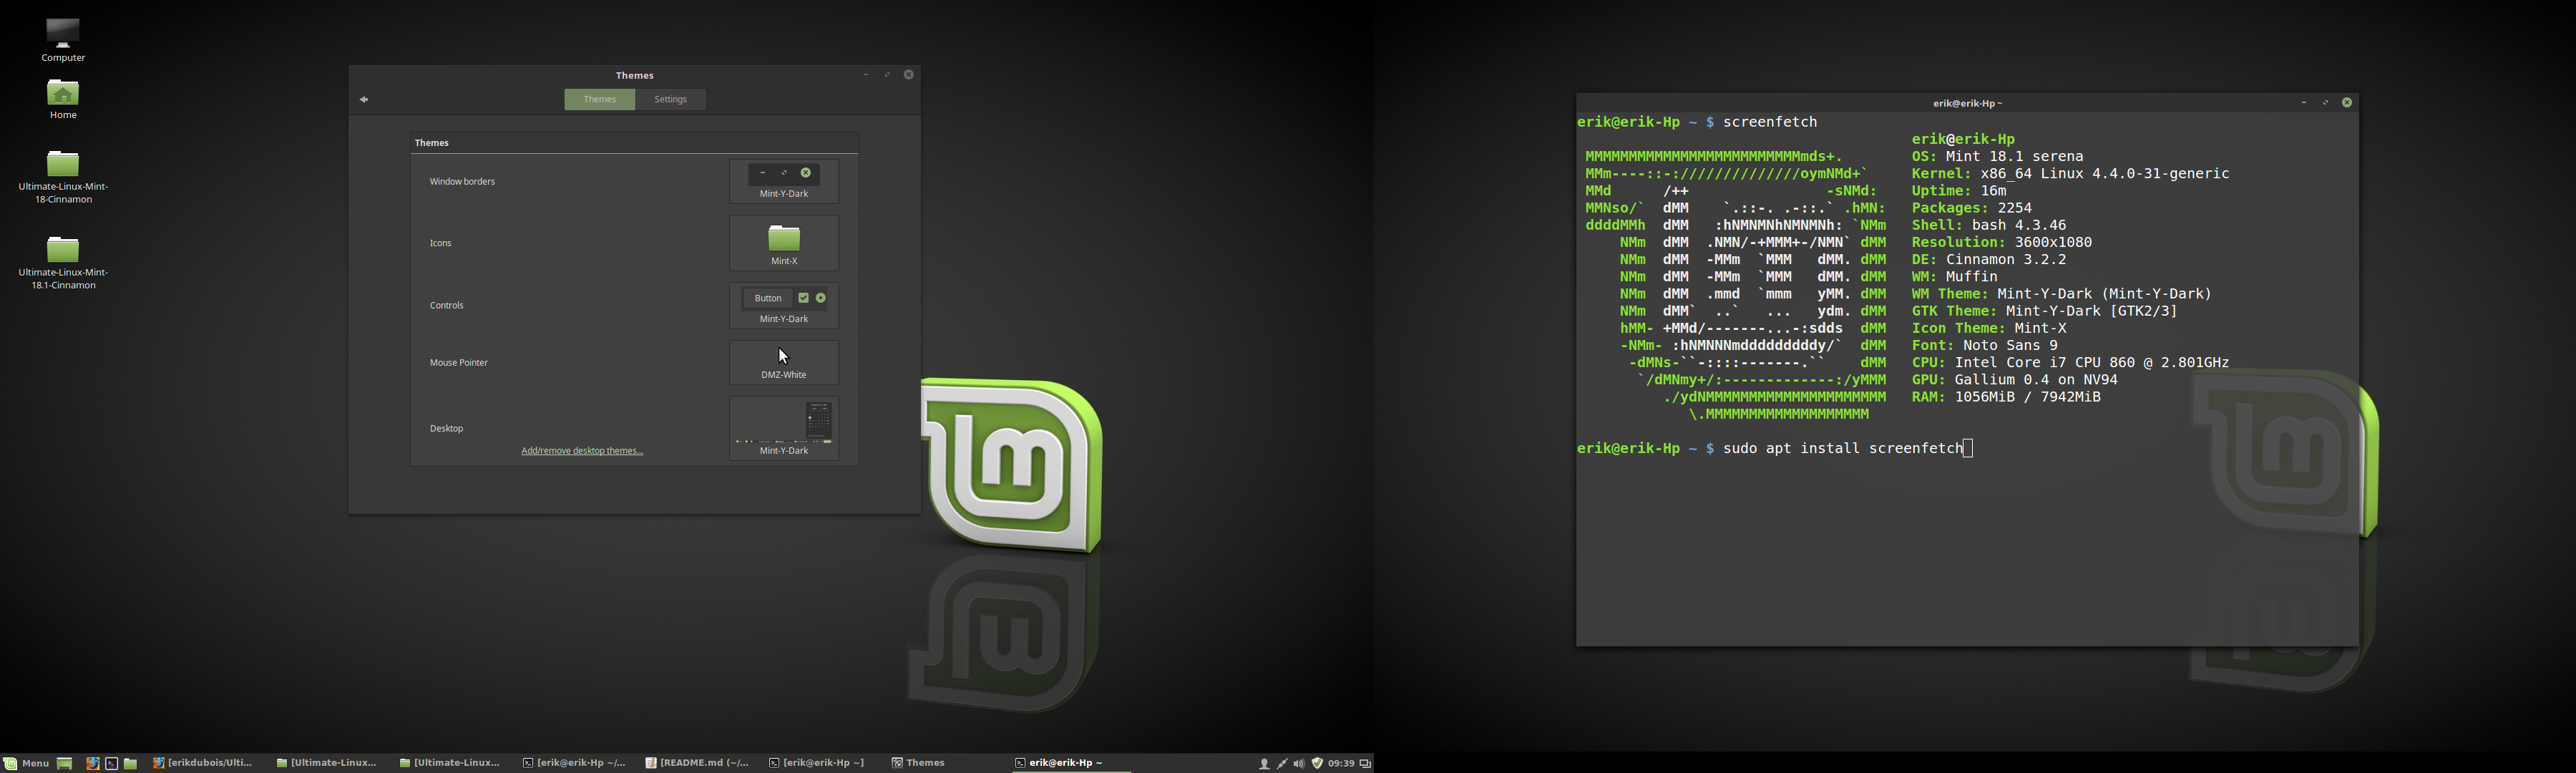The width and height of the screenshot is (2576, 773).
Task: Click the 'Packages: 2254' terminal line
Action: (x=1972, y=209)
